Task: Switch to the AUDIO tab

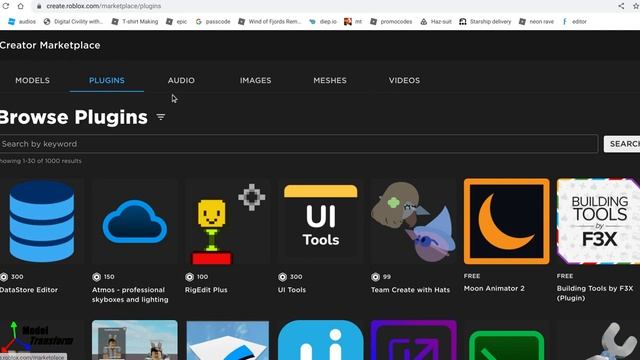Action: [181, 80]
